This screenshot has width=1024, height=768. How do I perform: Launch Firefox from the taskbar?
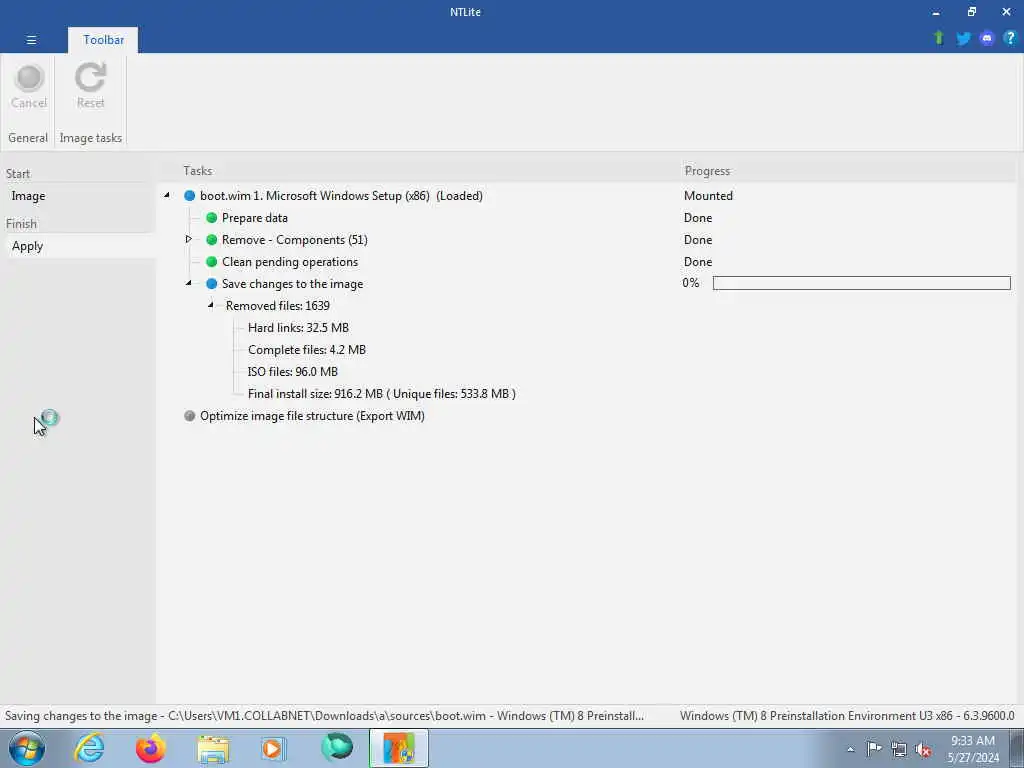point(150,748)
